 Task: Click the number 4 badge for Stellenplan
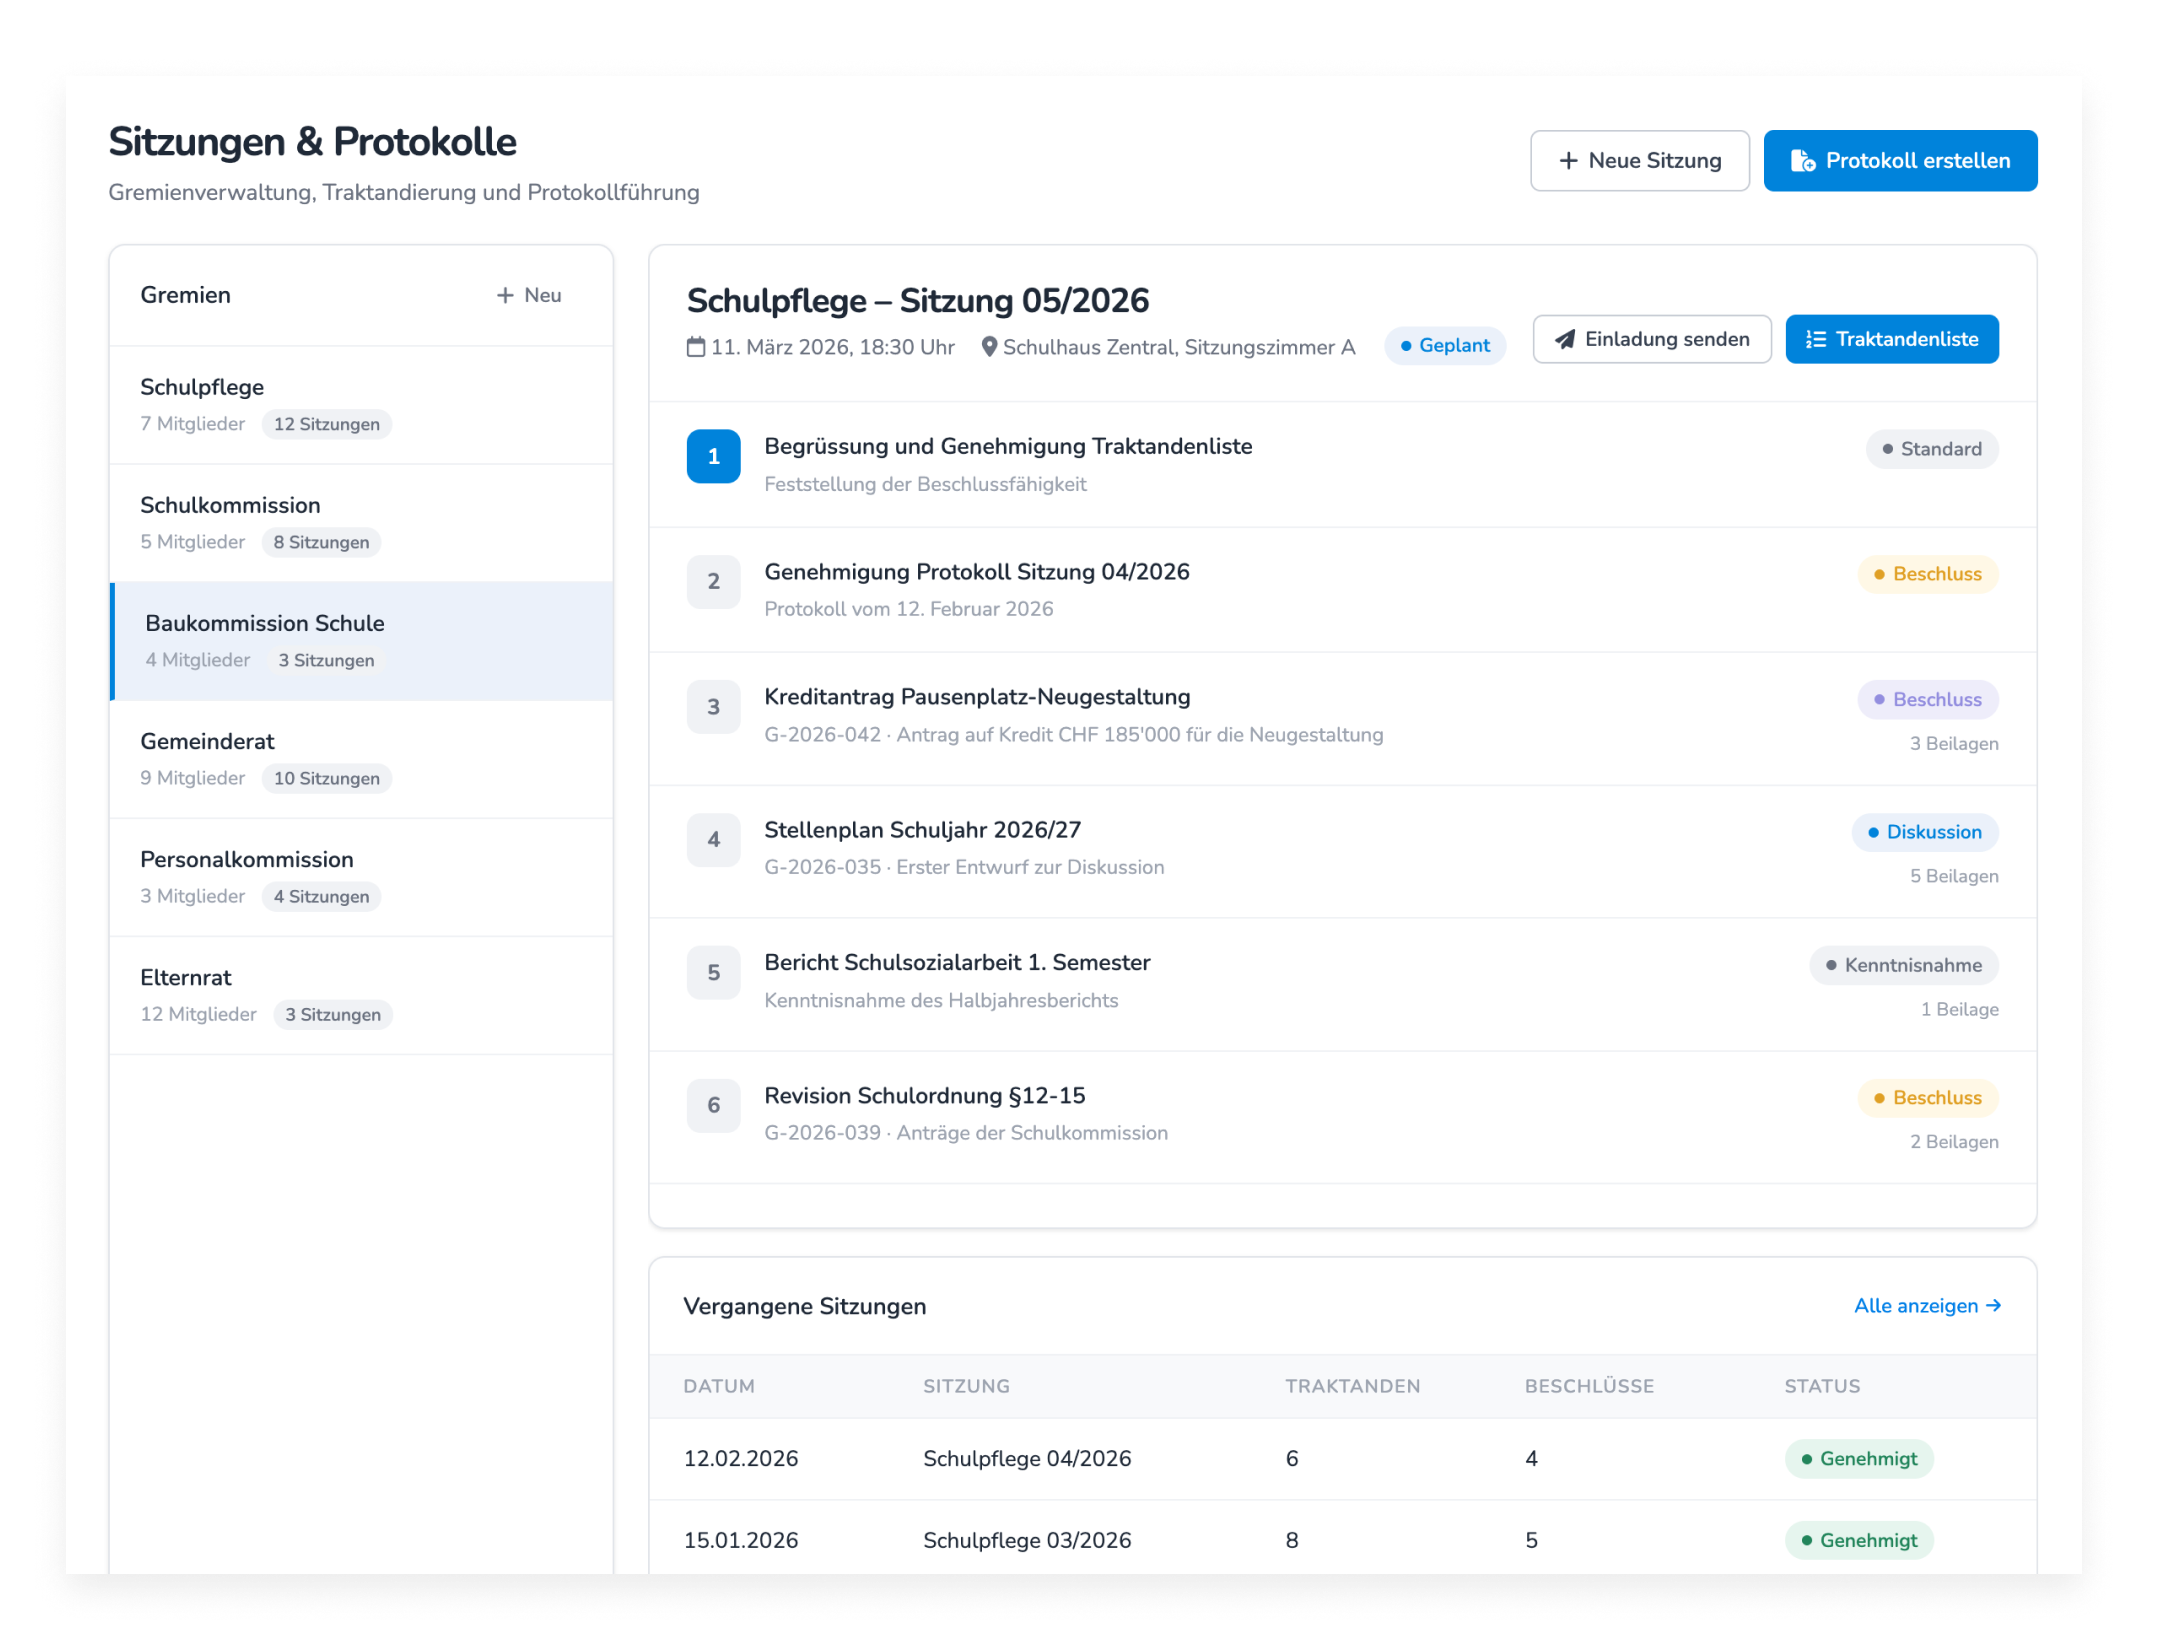tap(713, 840)
